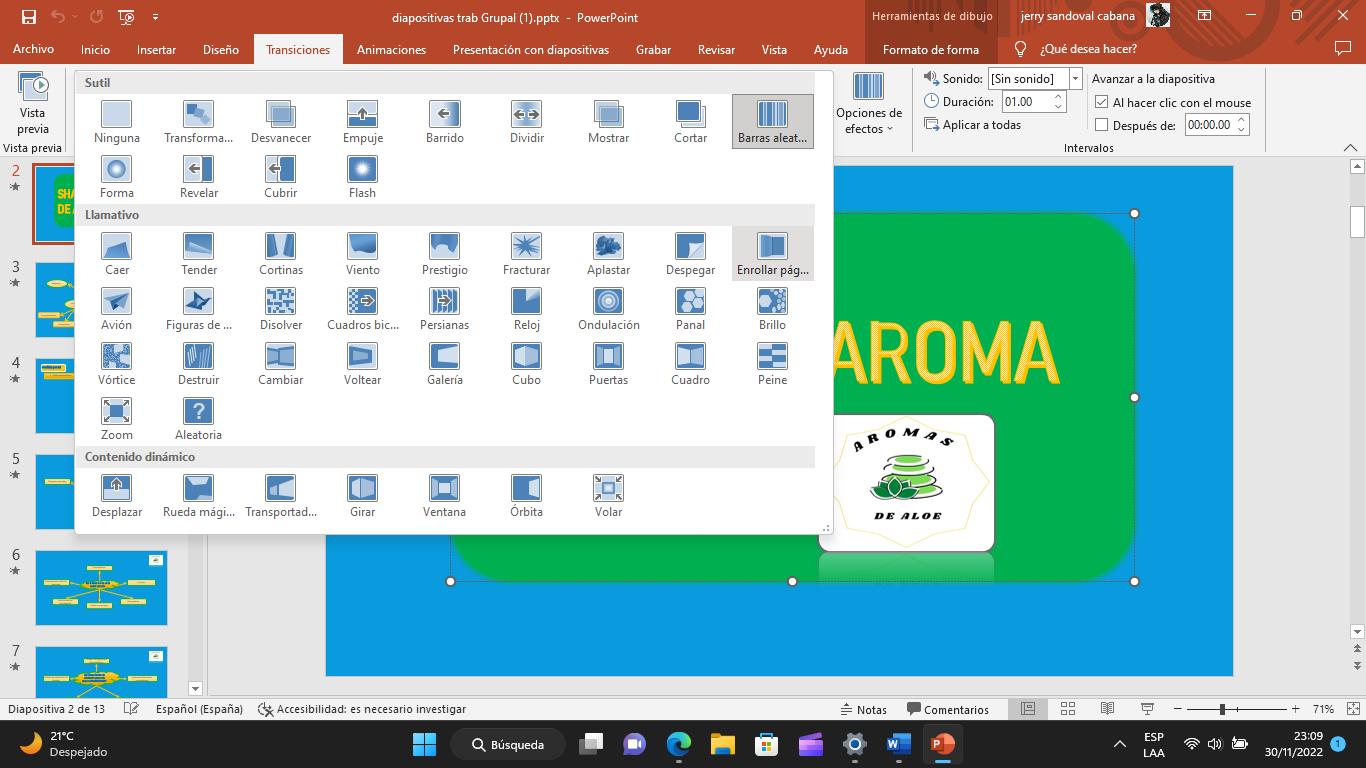Viewport: 1366px width, 768px height.
Task: Switch to slide sorter view
Action: point(1067,709)
